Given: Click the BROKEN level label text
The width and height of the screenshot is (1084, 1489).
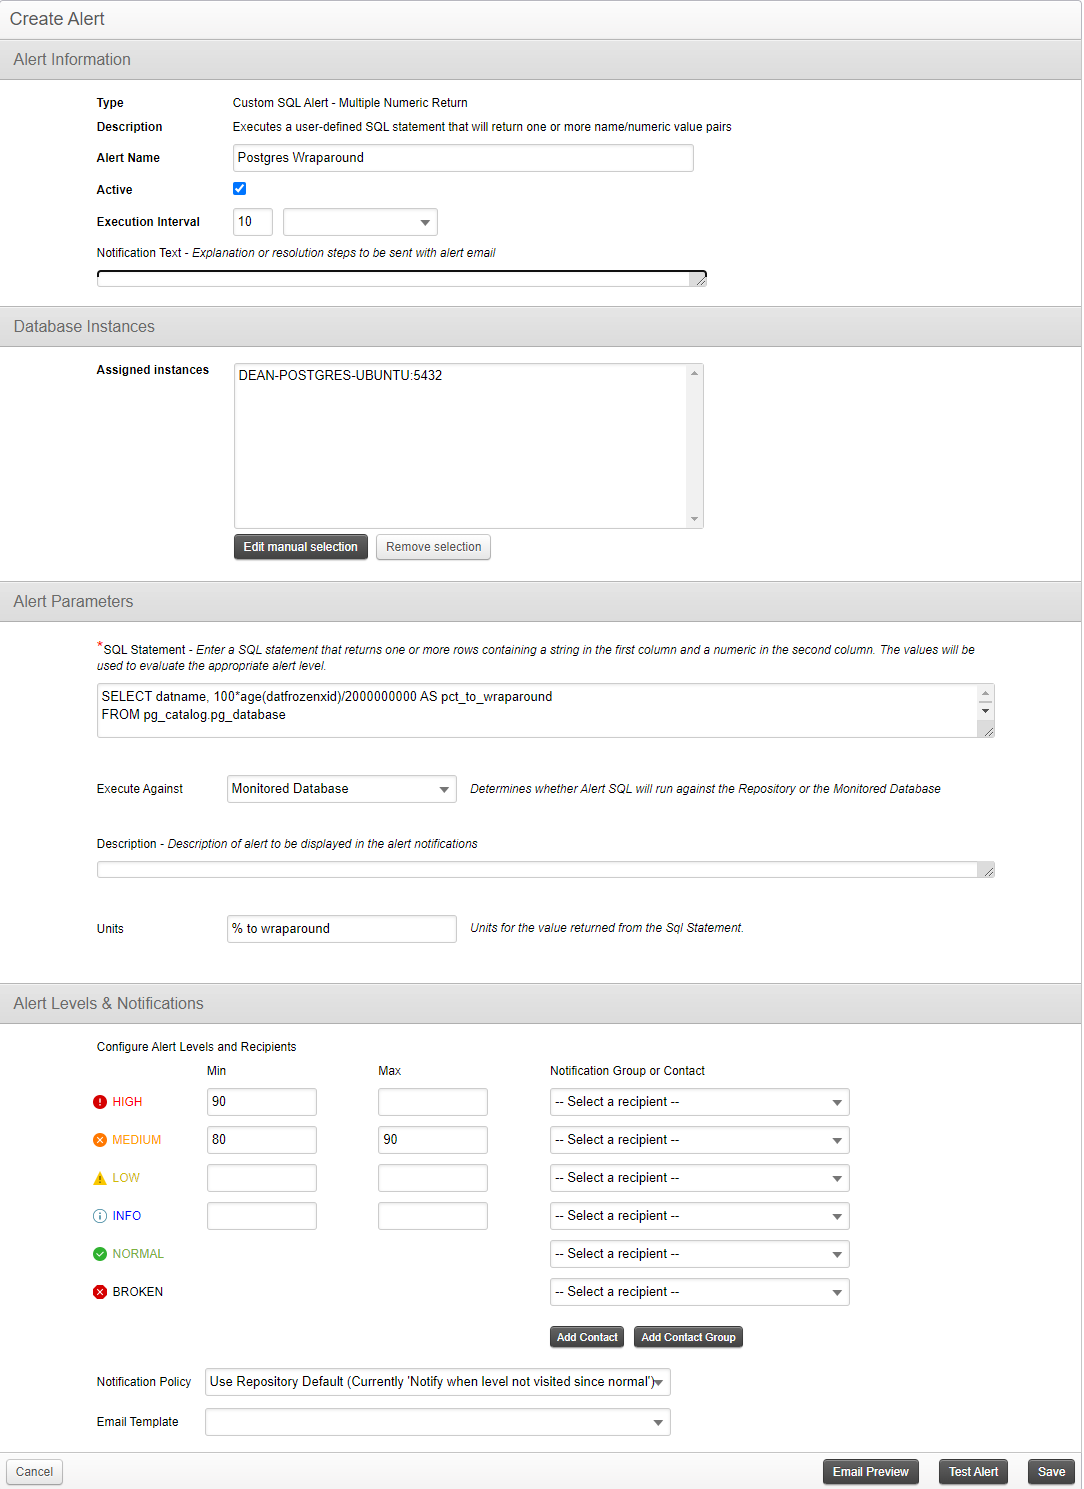Looking at the screenshot, I should pyautogui.click(x=138, y=1292).
